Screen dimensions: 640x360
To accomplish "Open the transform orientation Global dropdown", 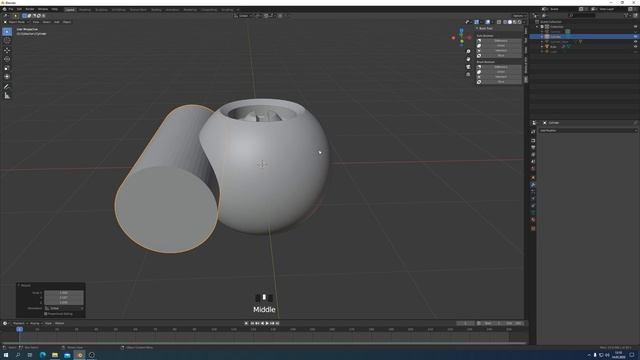I will pyautogui.click(x=243, y=16).
